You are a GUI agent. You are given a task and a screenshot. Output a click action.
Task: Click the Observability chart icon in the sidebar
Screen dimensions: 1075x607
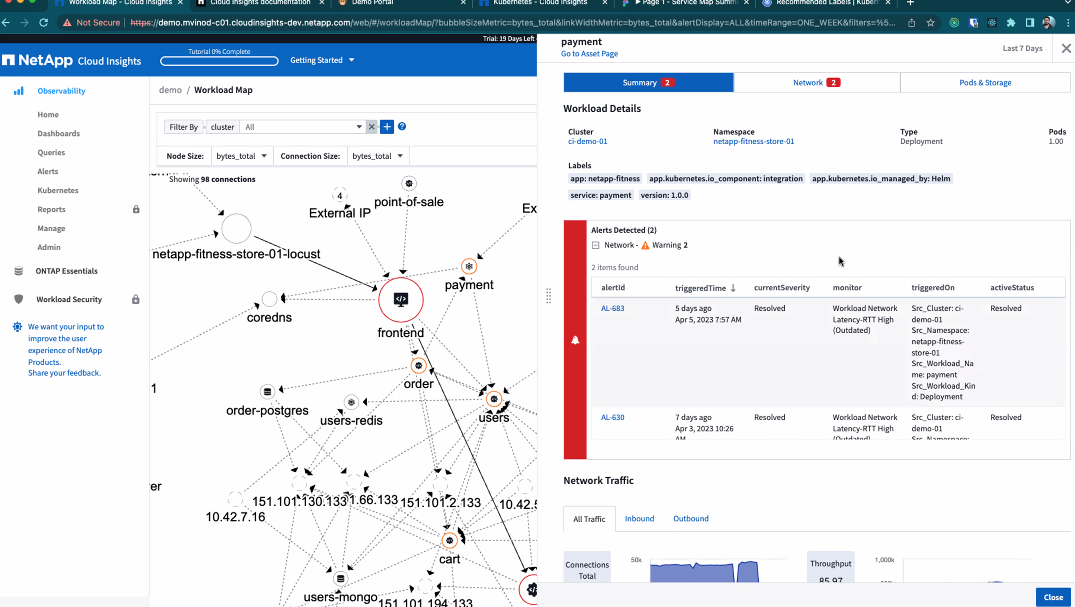(x=18, y=91)
